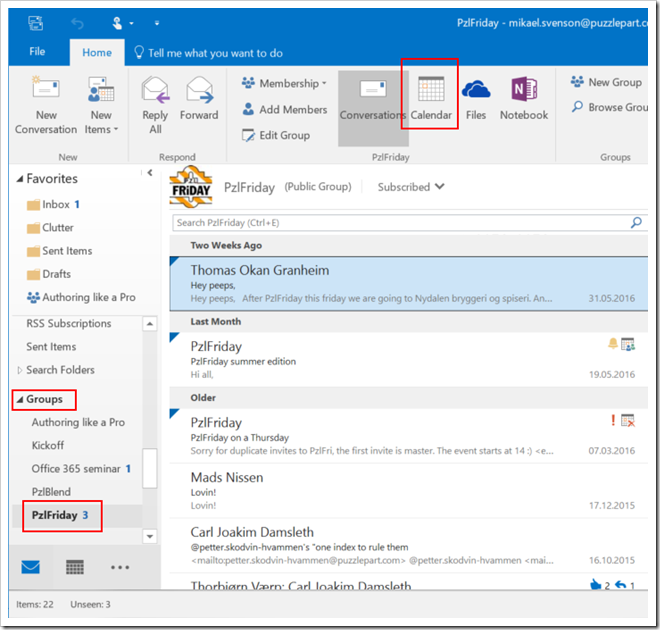Open PzlFriday summer edition message
Screen dimensions: 660x630
[x=408, y=360]
